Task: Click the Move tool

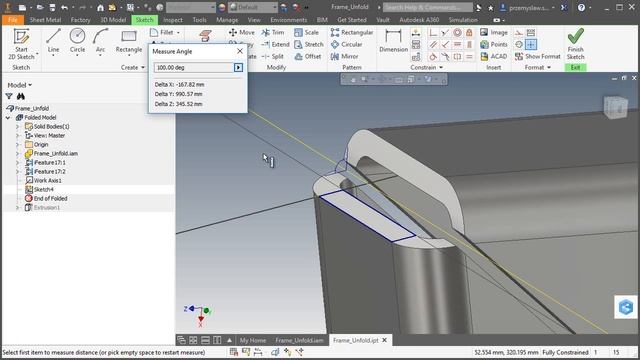Action: 242,32
